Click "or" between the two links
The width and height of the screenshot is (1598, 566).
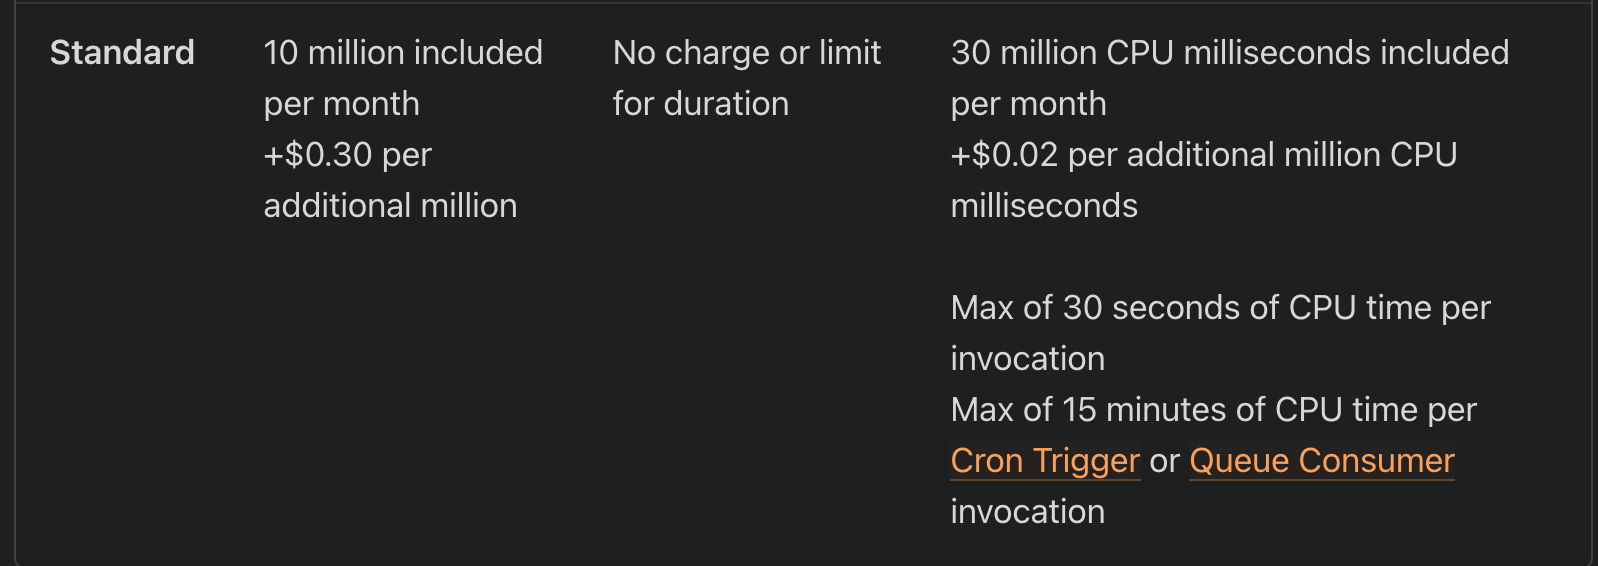1164,461
